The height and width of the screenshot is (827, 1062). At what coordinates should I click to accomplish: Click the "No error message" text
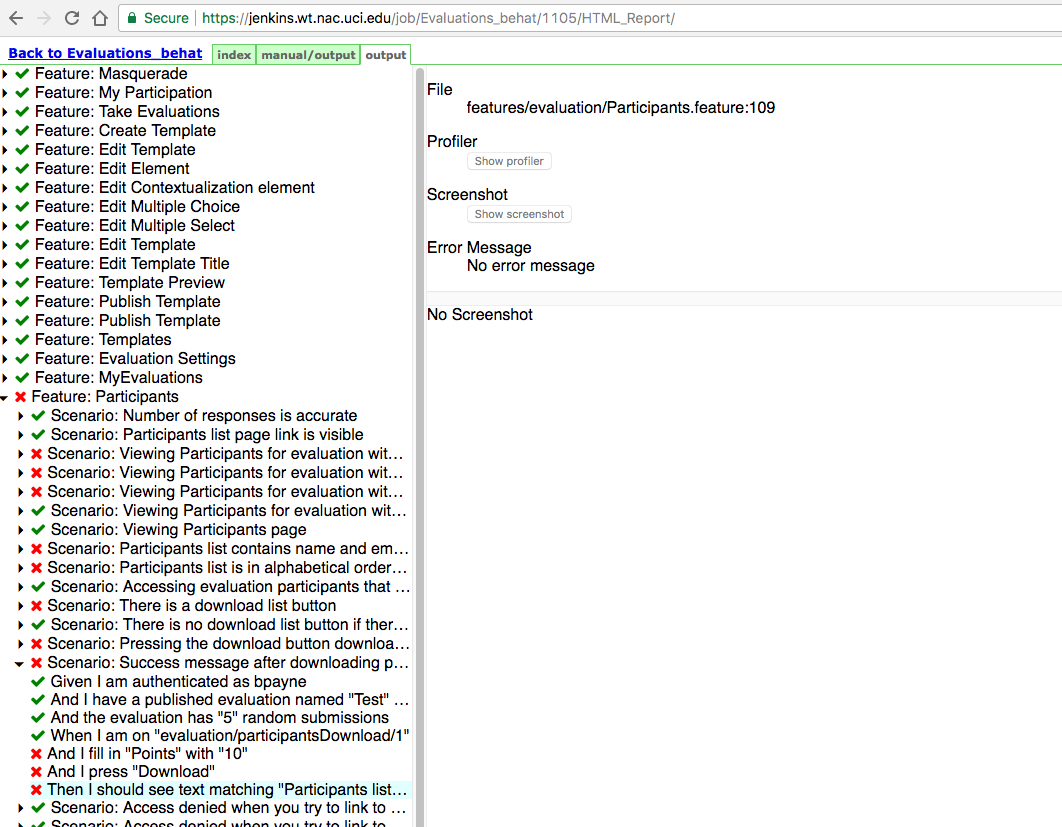[x=530, y=266]
